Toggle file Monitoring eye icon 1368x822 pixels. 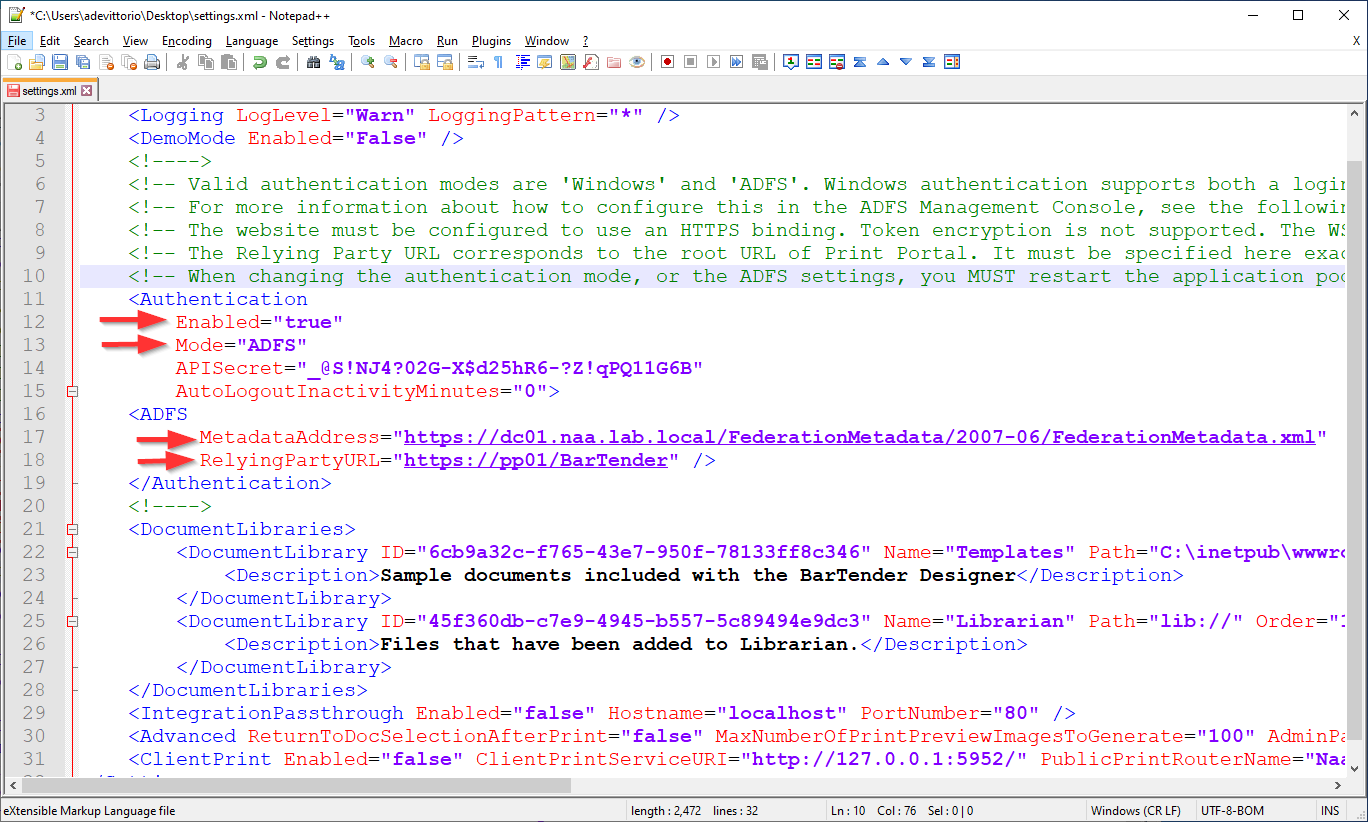[637, 62]
